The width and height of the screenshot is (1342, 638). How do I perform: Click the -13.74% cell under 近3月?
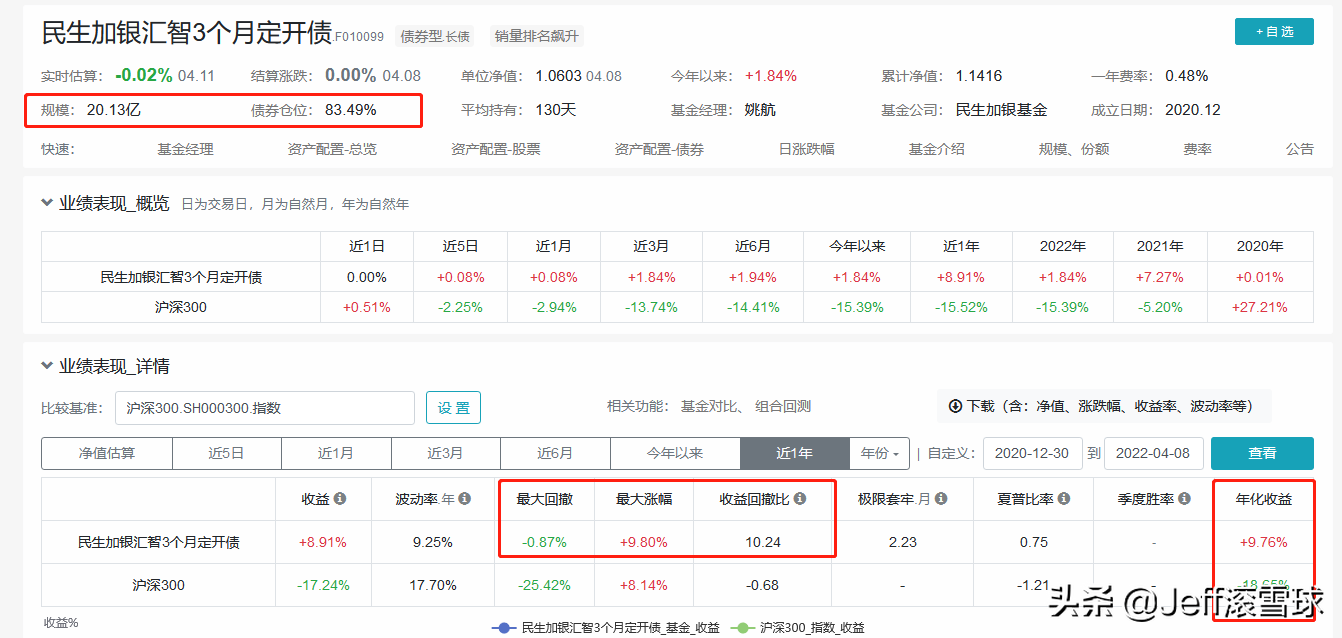pos(651,307)
